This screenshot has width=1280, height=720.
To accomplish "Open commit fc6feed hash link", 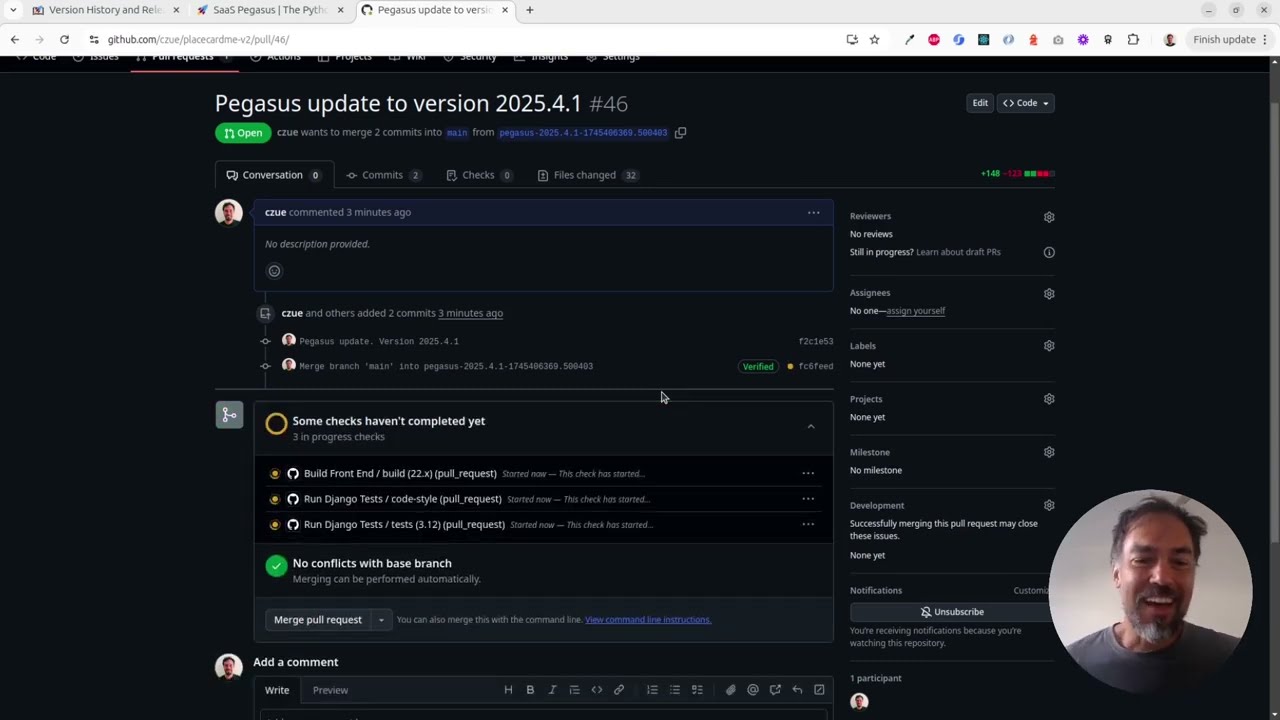I will click(815, 367).
